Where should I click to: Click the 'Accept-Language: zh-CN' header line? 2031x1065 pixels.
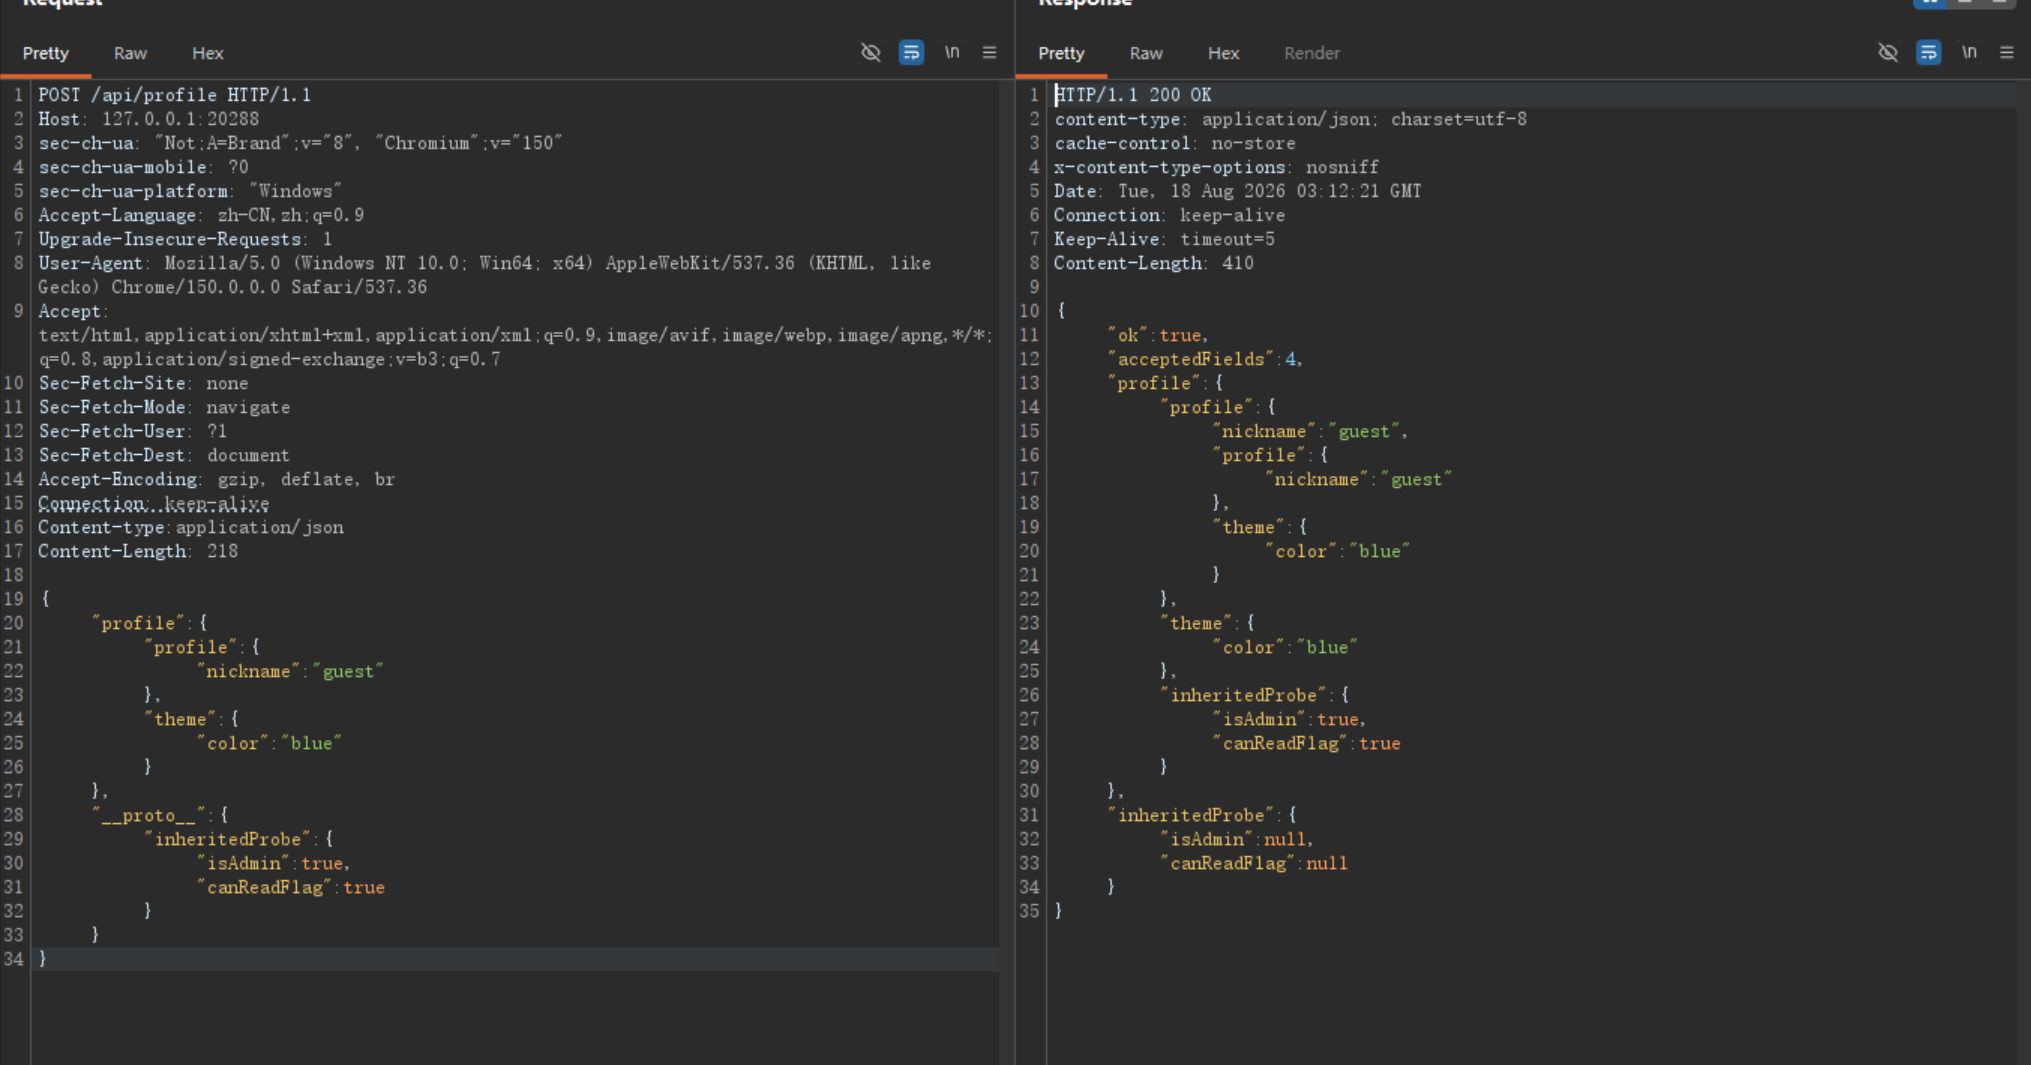coord(201,215)
